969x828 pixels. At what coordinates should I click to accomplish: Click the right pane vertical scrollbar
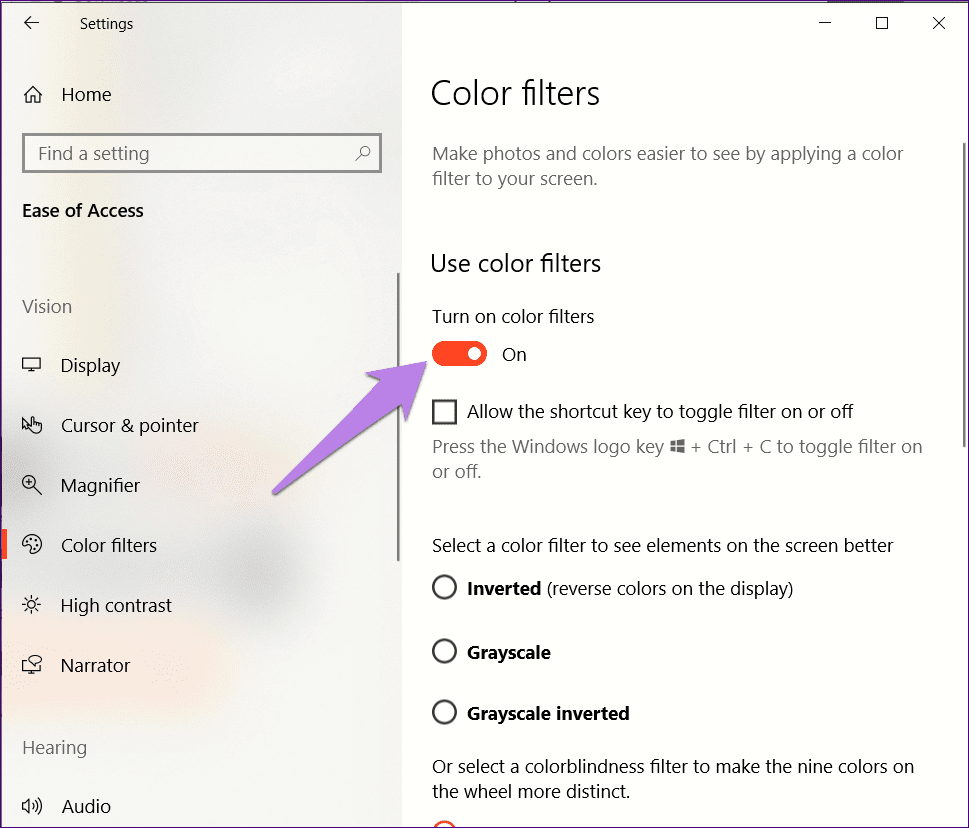coord(964,294)
